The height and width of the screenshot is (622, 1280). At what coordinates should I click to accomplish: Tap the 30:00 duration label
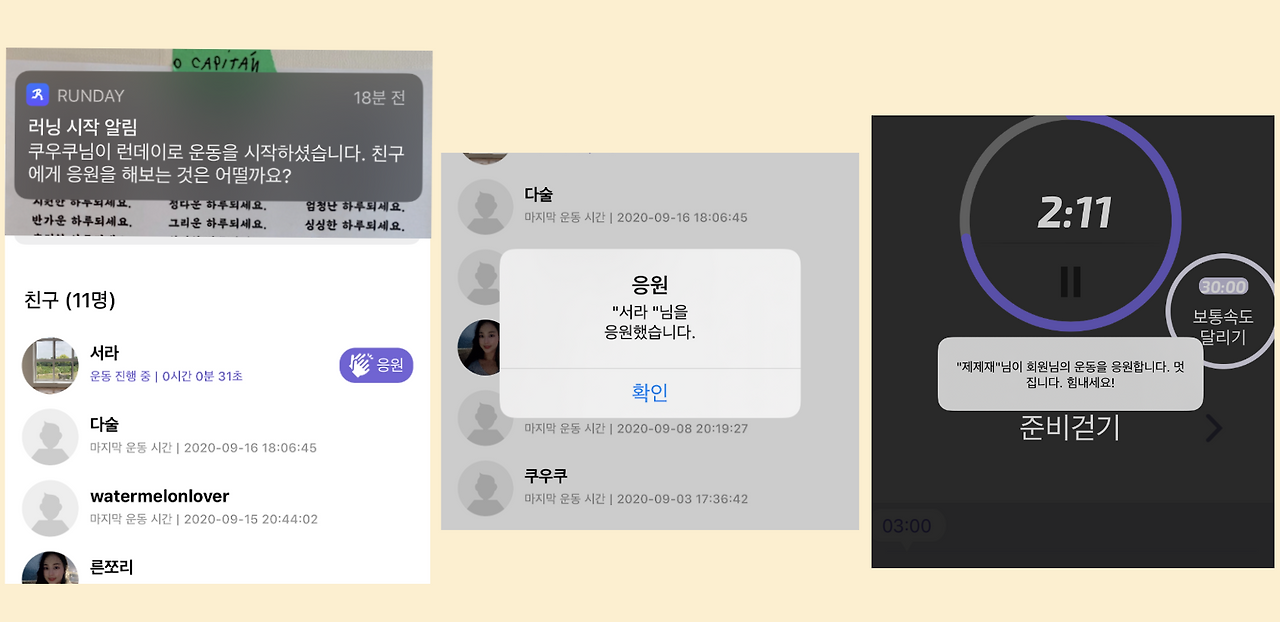[x=1223, y=287]
